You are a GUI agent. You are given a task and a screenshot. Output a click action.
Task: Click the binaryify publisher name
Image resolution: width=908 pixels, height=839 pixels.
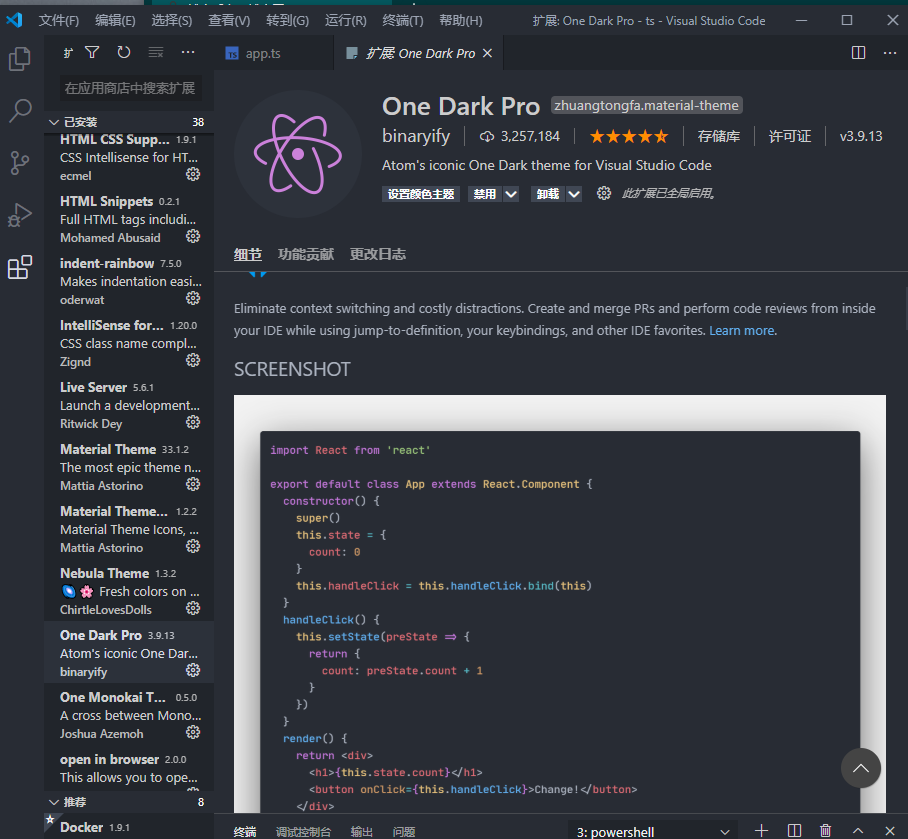[416, 136]
